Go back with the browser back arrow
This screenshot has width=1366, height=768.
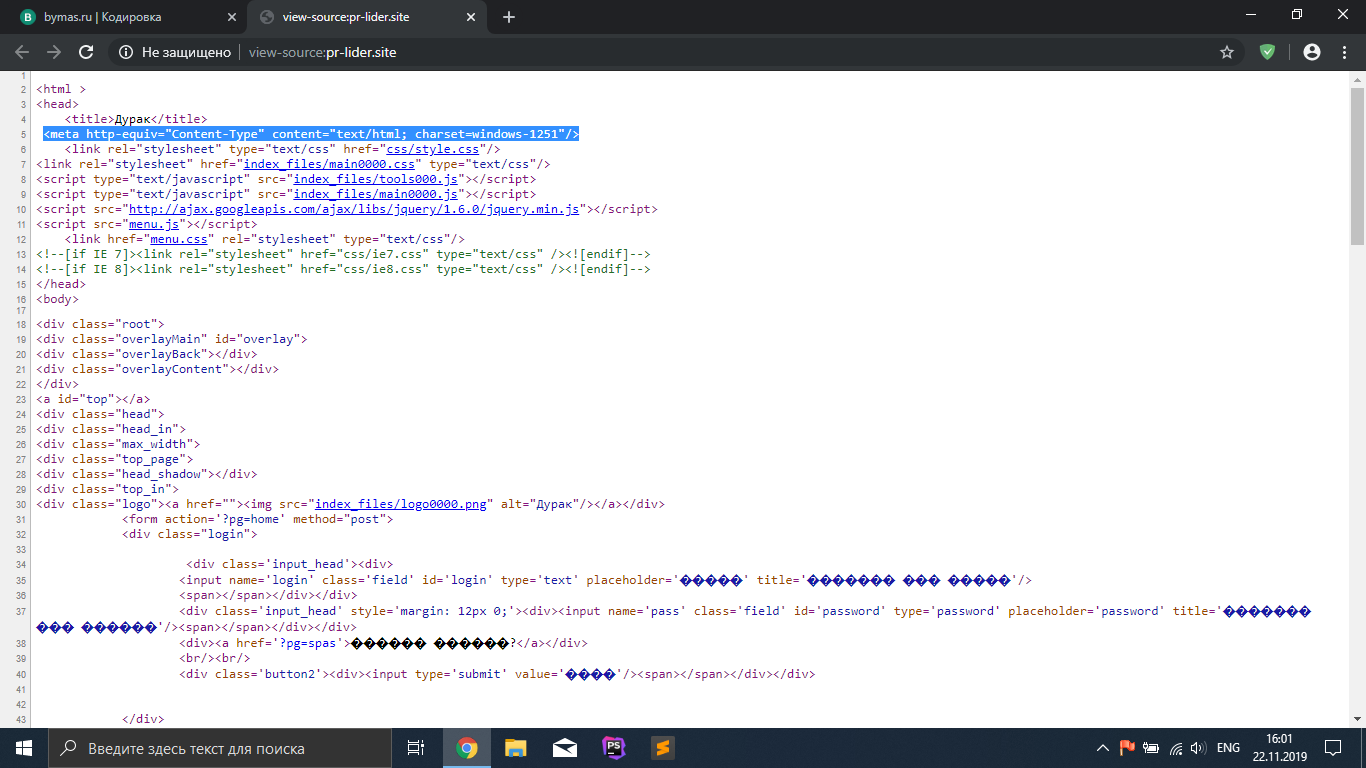tap(22, 52)
